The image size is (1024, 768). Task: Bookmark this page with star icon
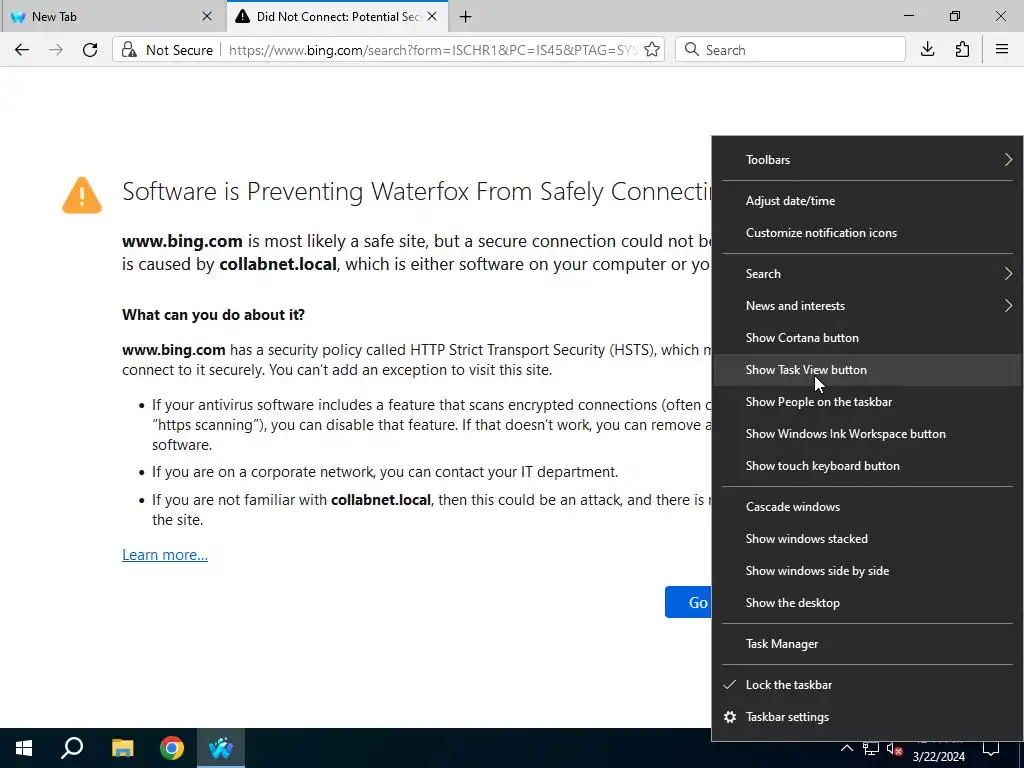click(651, 50)
